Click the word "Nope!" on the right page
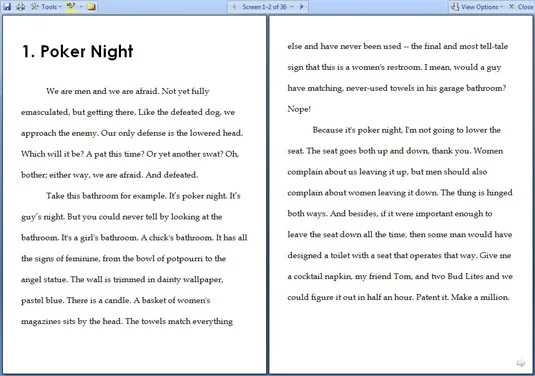Screen dimensions: 535x376 click(x=299, y=109)
